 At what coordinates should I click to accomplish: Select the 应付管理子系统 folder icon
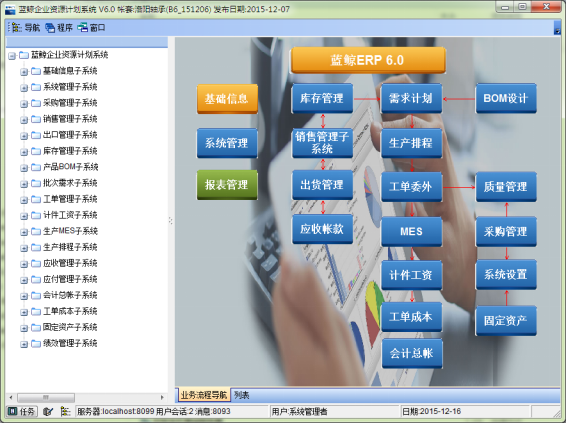(36, 279)
